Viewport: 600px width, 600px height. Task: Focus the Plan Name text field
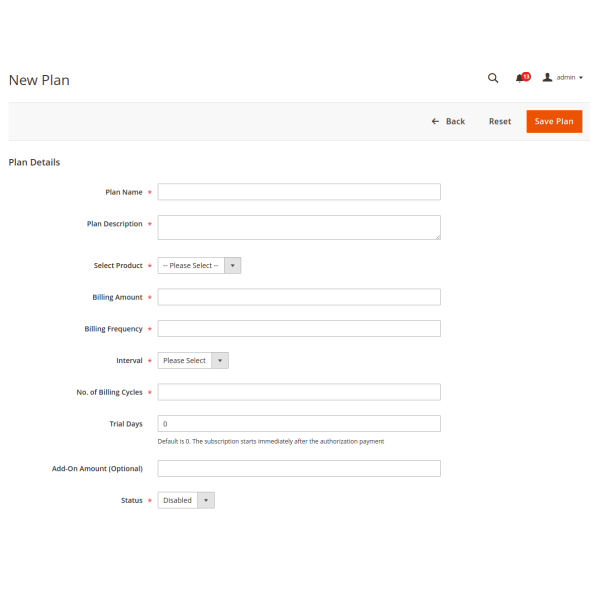[x=299, y=192]
